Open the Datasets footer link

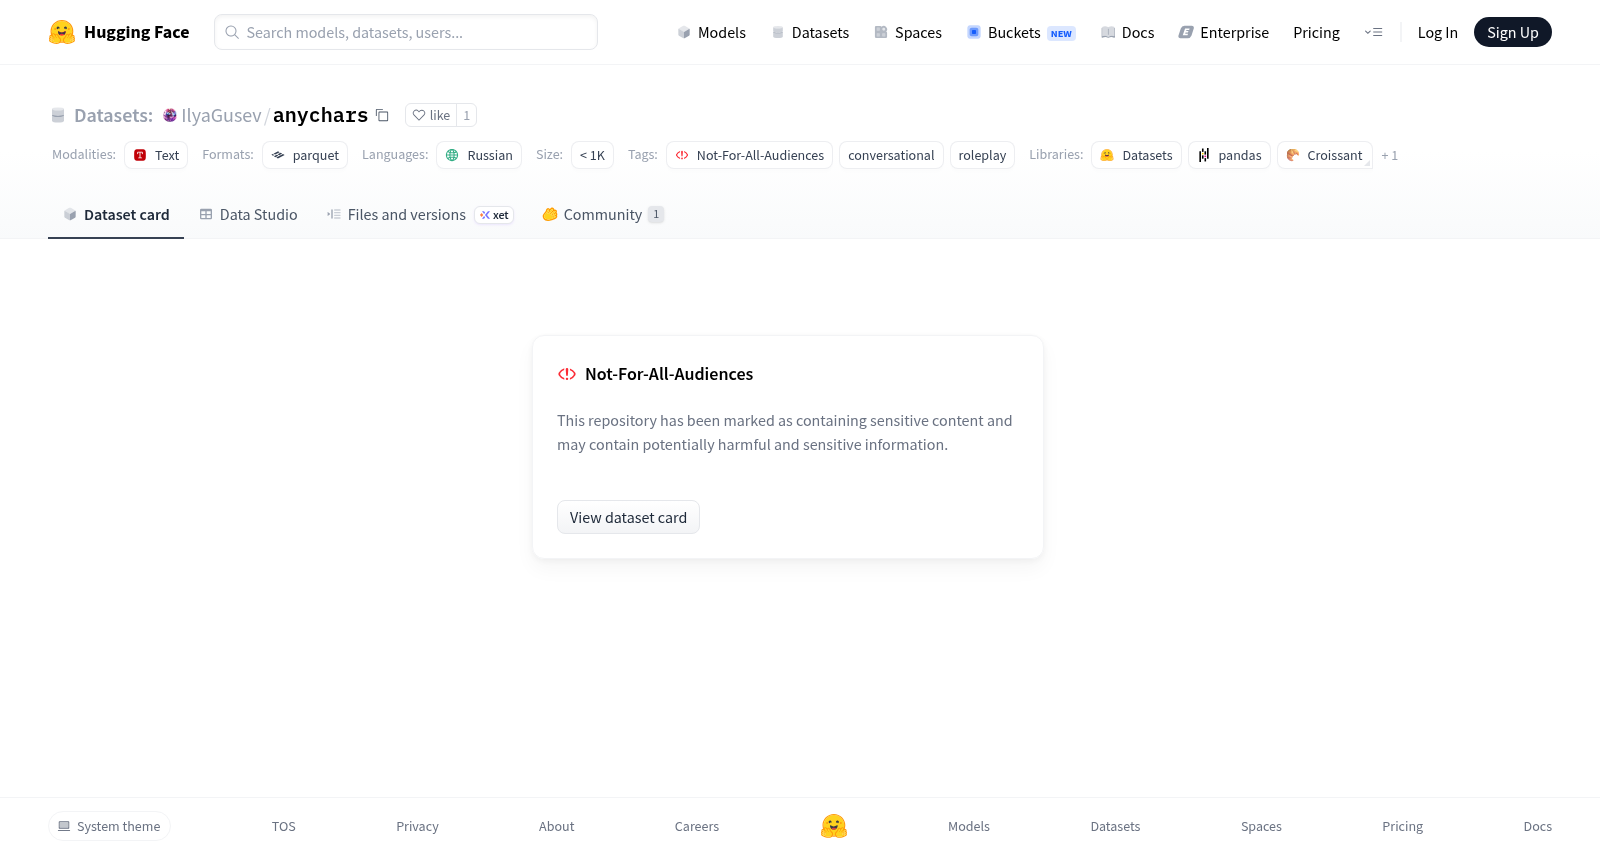tap(1115, 826)
